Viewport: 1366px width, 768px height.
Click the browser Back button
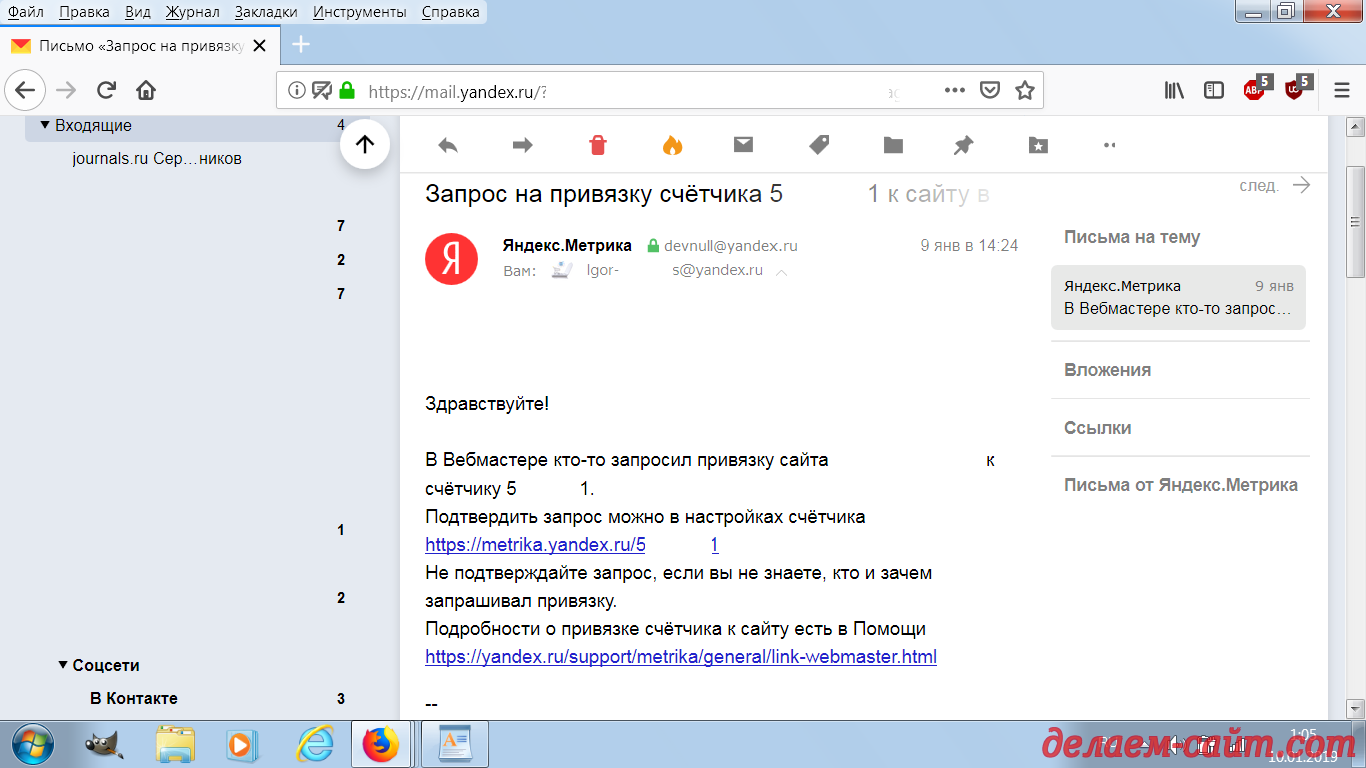click(25, 90)
